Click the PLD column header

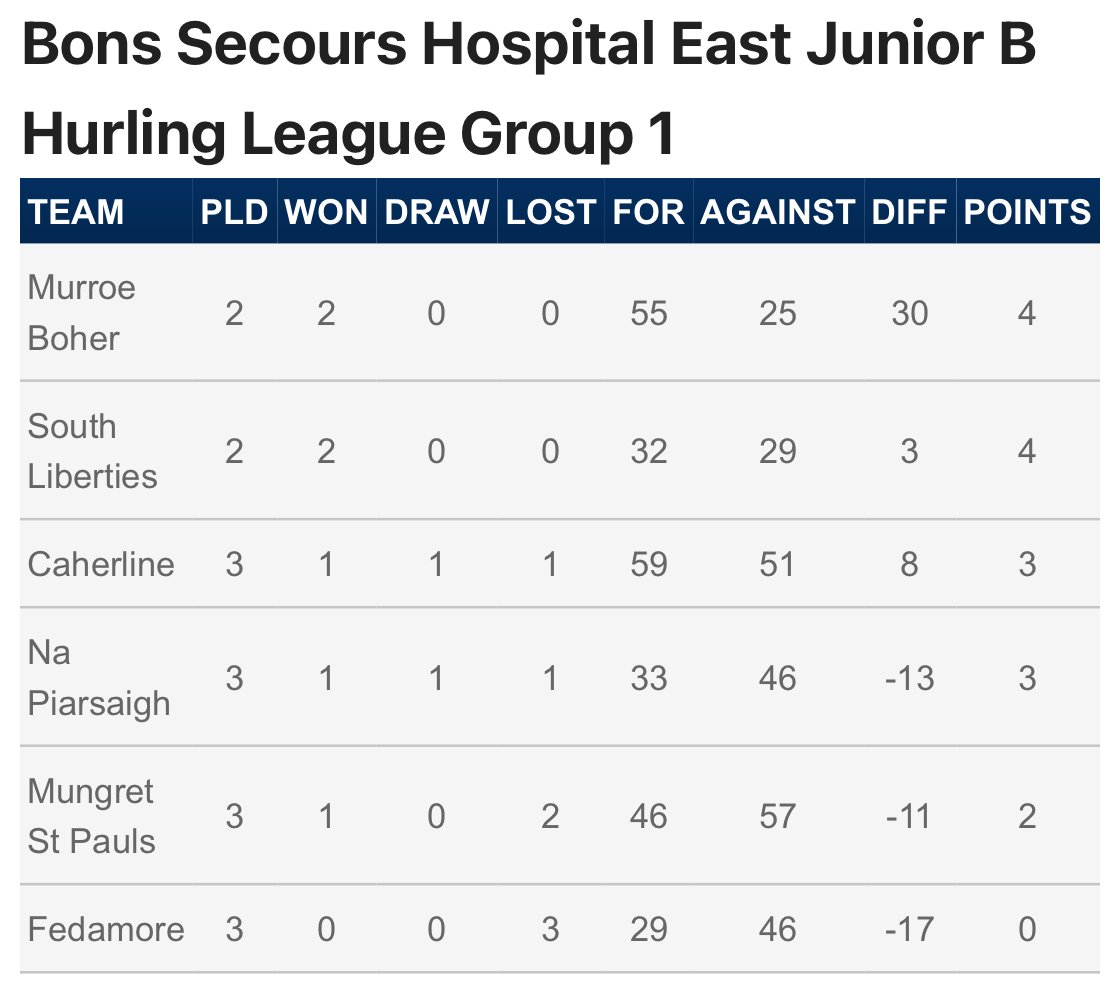point(234,212)
